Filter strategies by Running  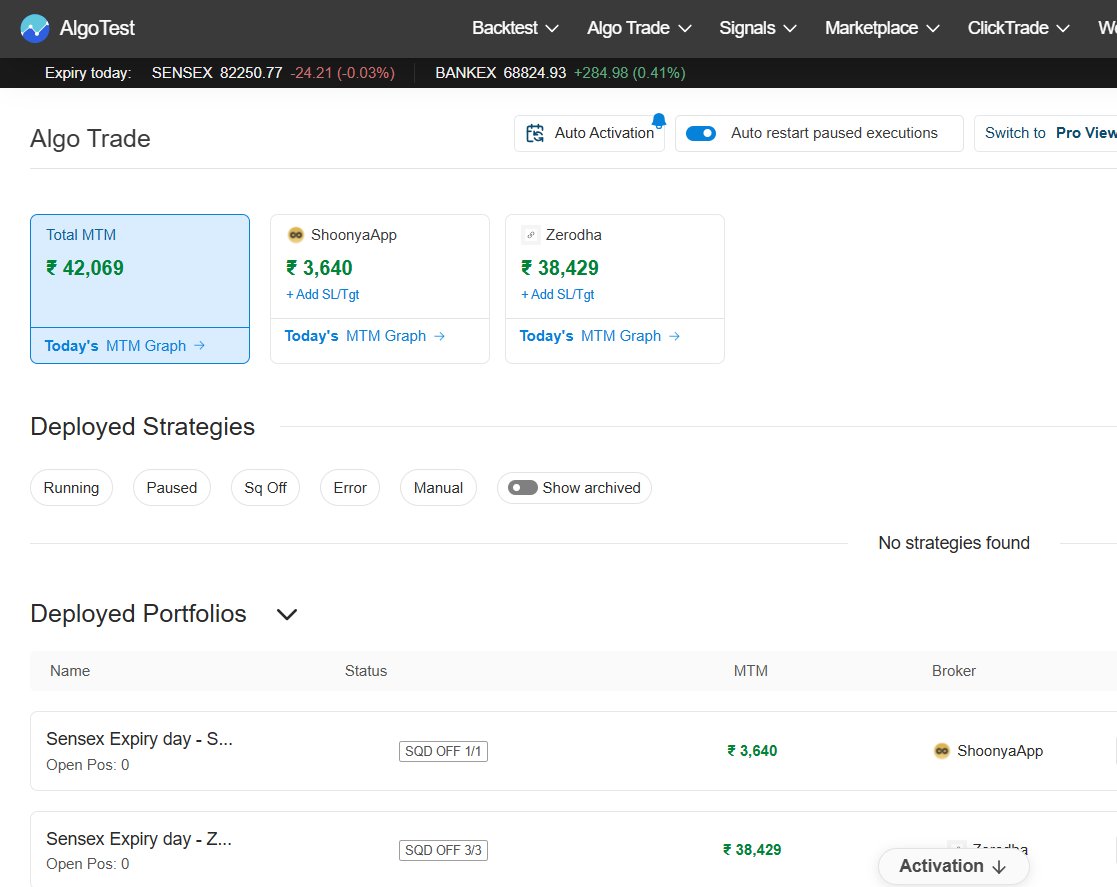(71, 488)
